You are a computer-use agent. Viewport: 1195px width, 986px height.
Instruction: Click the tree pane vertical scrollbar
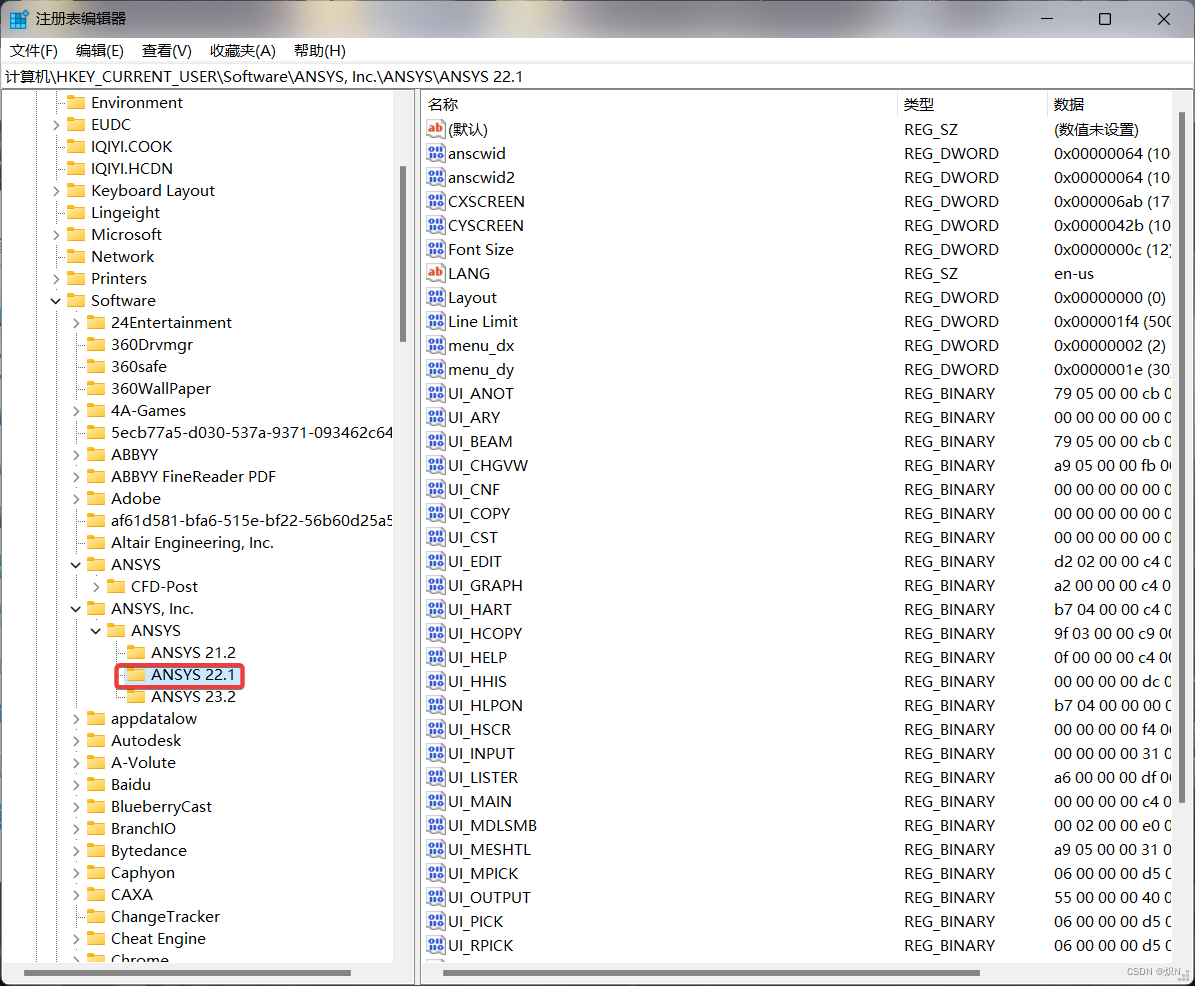402,254
